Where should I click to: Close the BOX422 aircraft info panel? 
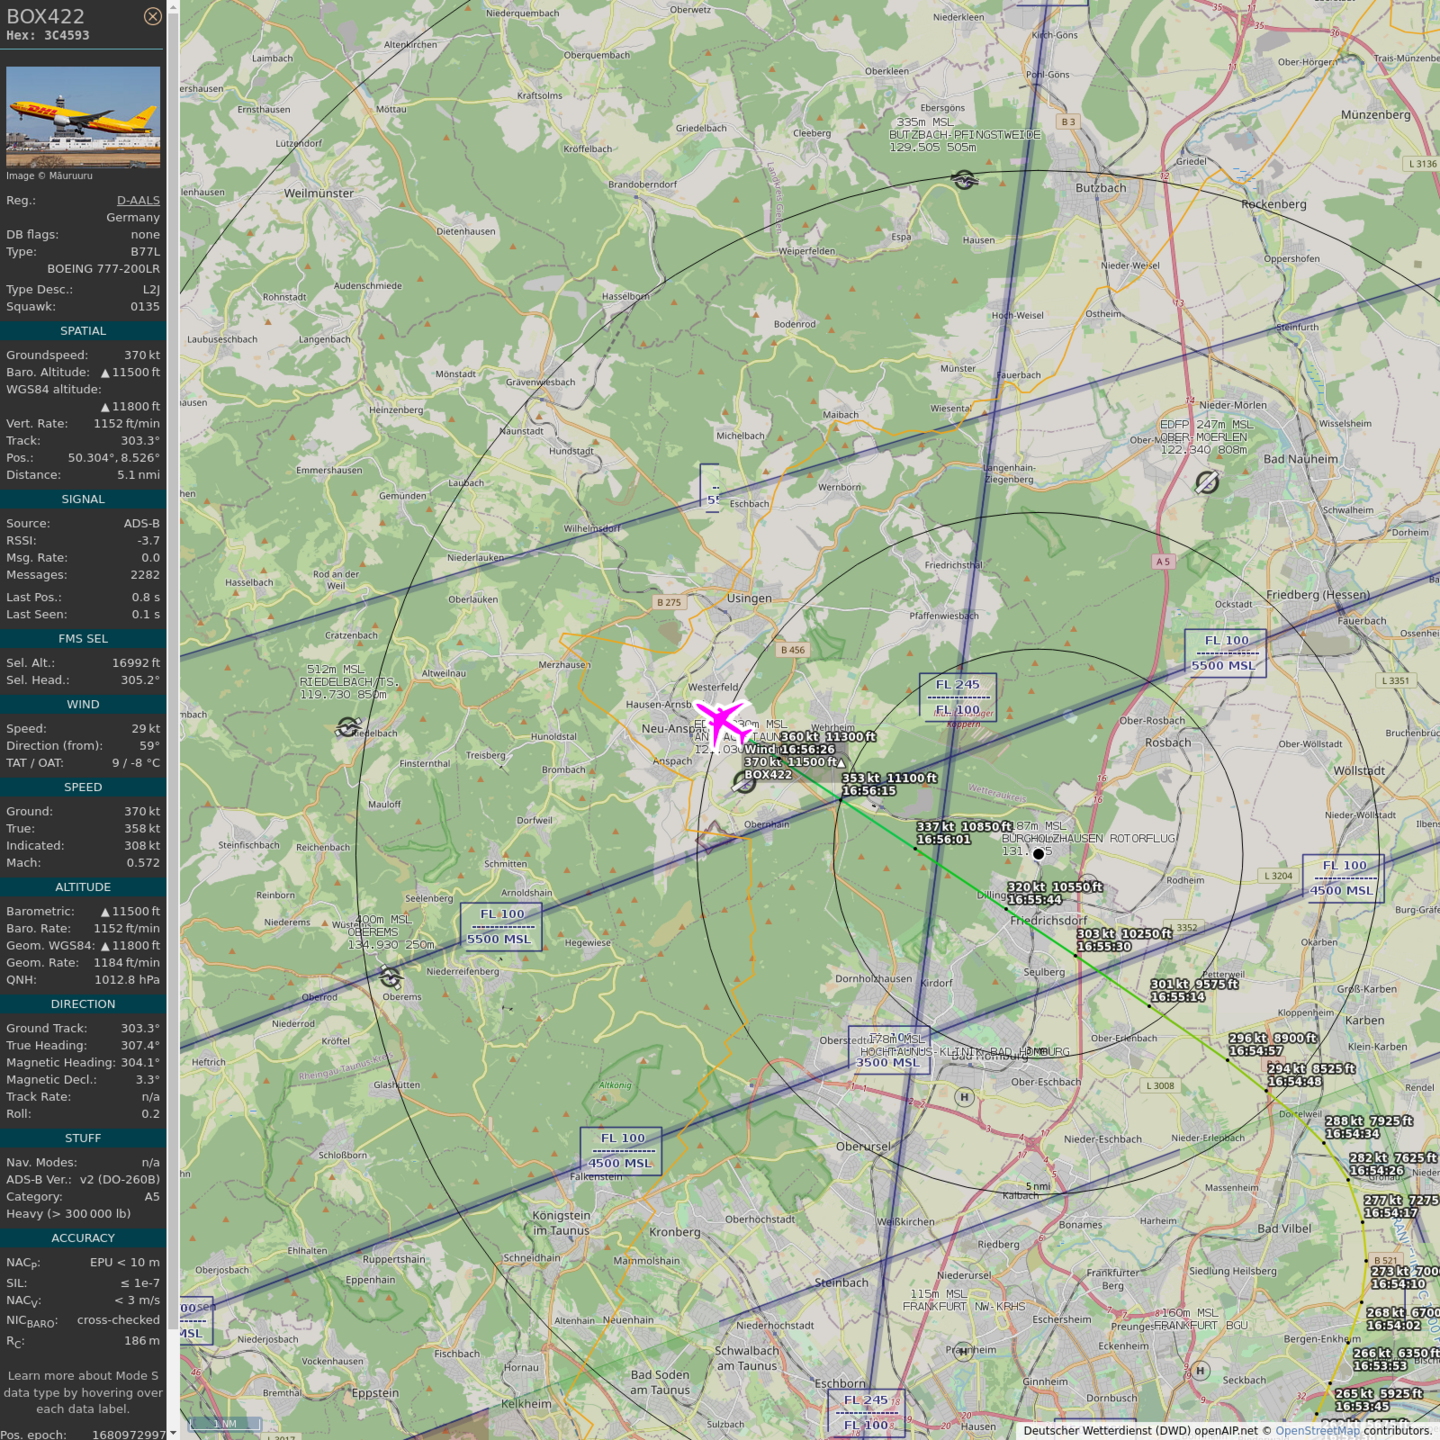[x=152, y=16]
